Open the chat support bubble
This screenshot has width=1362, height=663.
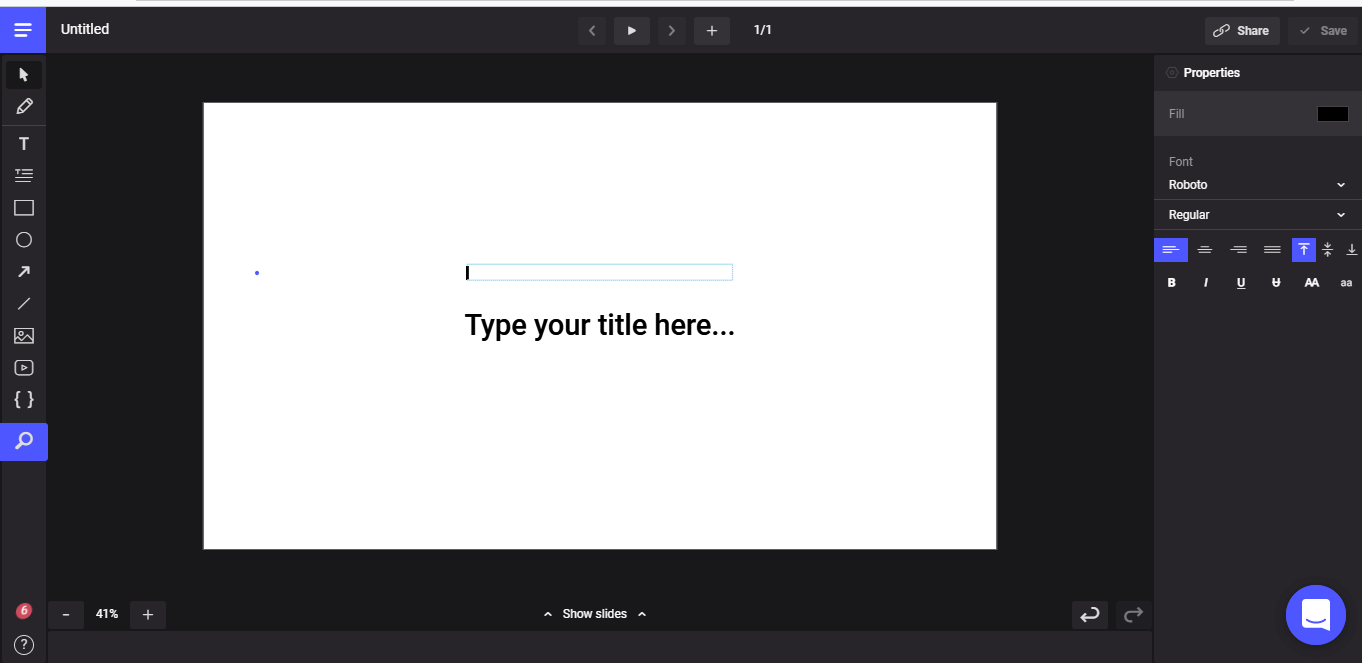click(x=1316, y=615)
